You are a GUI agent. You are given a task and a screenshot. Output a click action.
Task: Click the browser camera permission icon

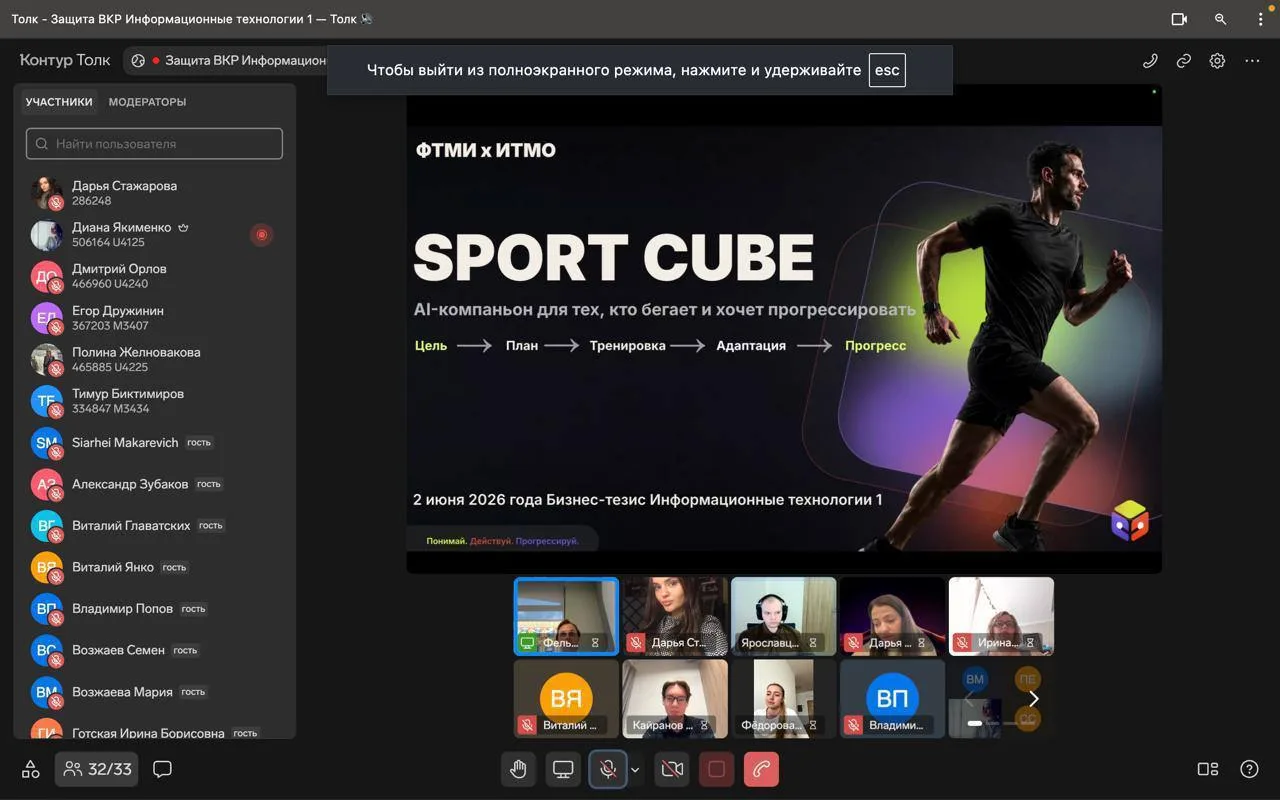pyautogui.click(x=1179, y=19)
